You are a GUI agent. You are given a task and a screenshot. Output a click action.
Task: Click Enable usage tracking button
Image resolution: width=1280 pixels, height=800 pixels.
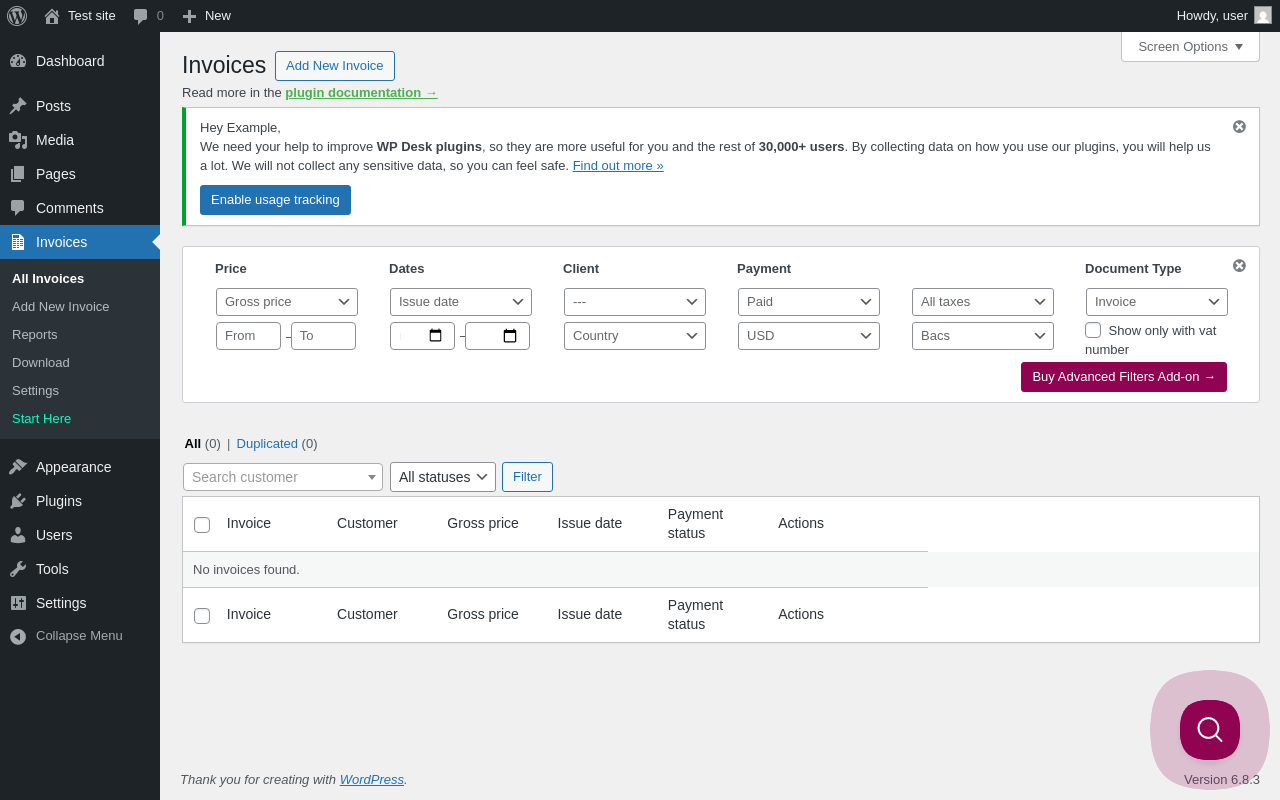275,200
